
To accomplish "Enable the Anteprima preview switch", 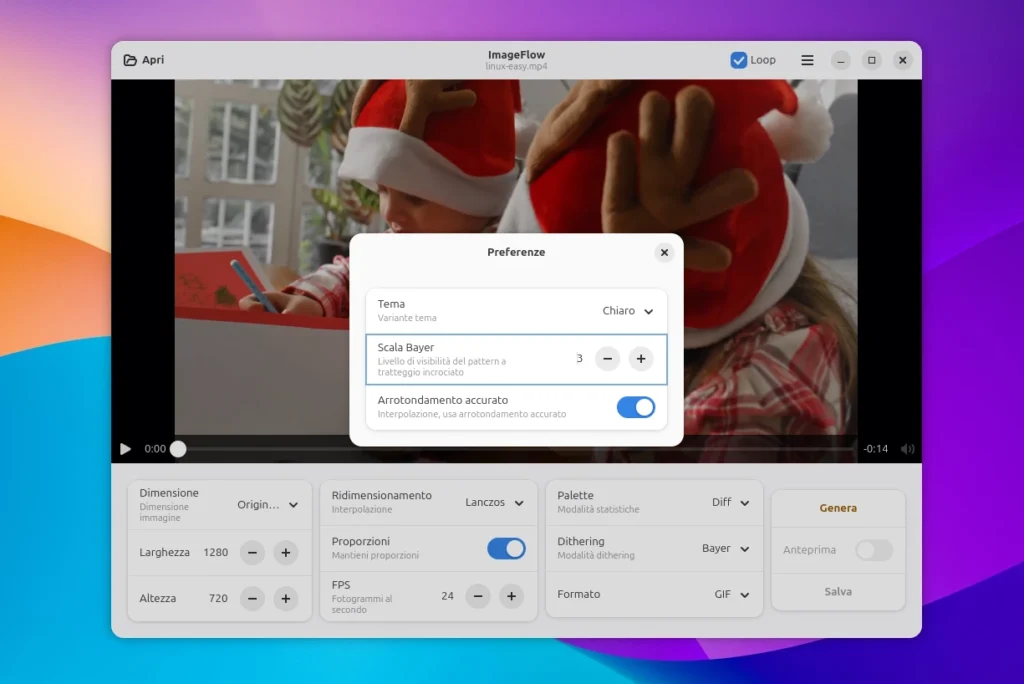I will 873,550.
